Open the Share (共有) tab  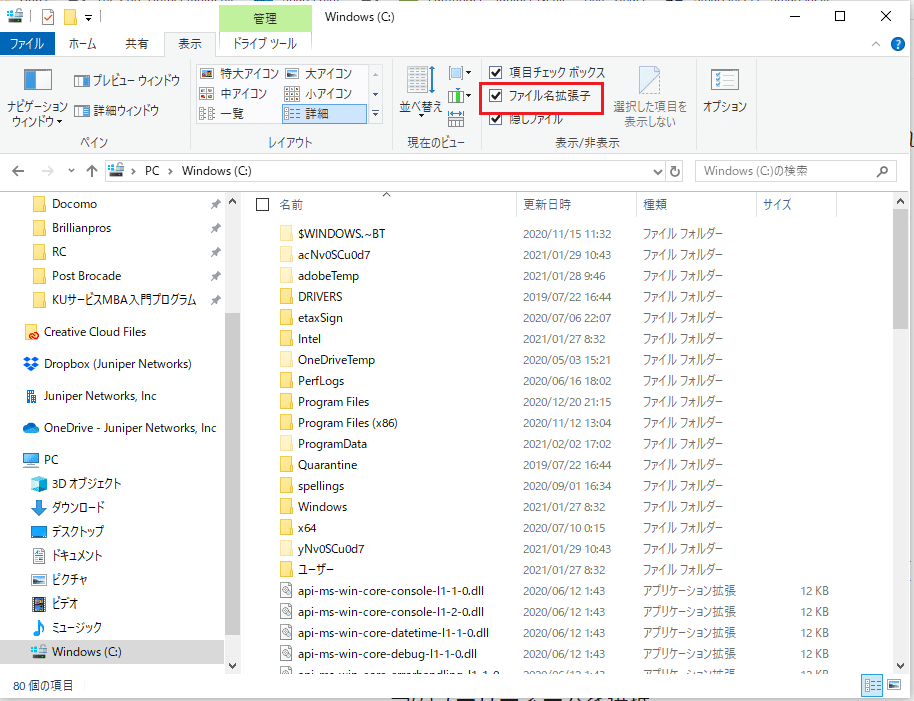point(136,44)
